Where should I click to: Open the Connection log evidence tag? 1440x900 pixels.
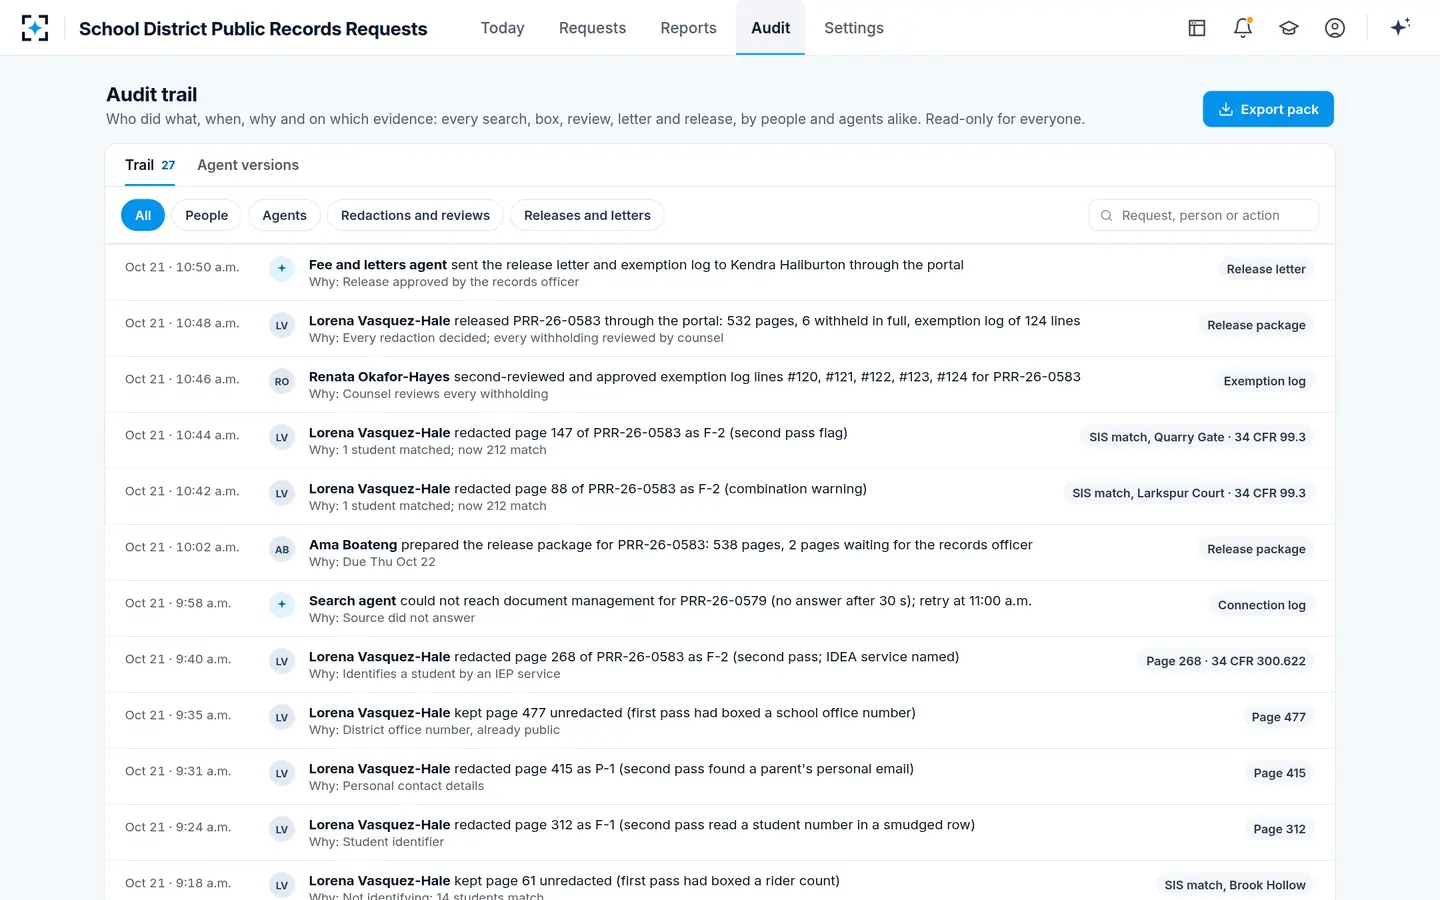[x=1262, y=605]
